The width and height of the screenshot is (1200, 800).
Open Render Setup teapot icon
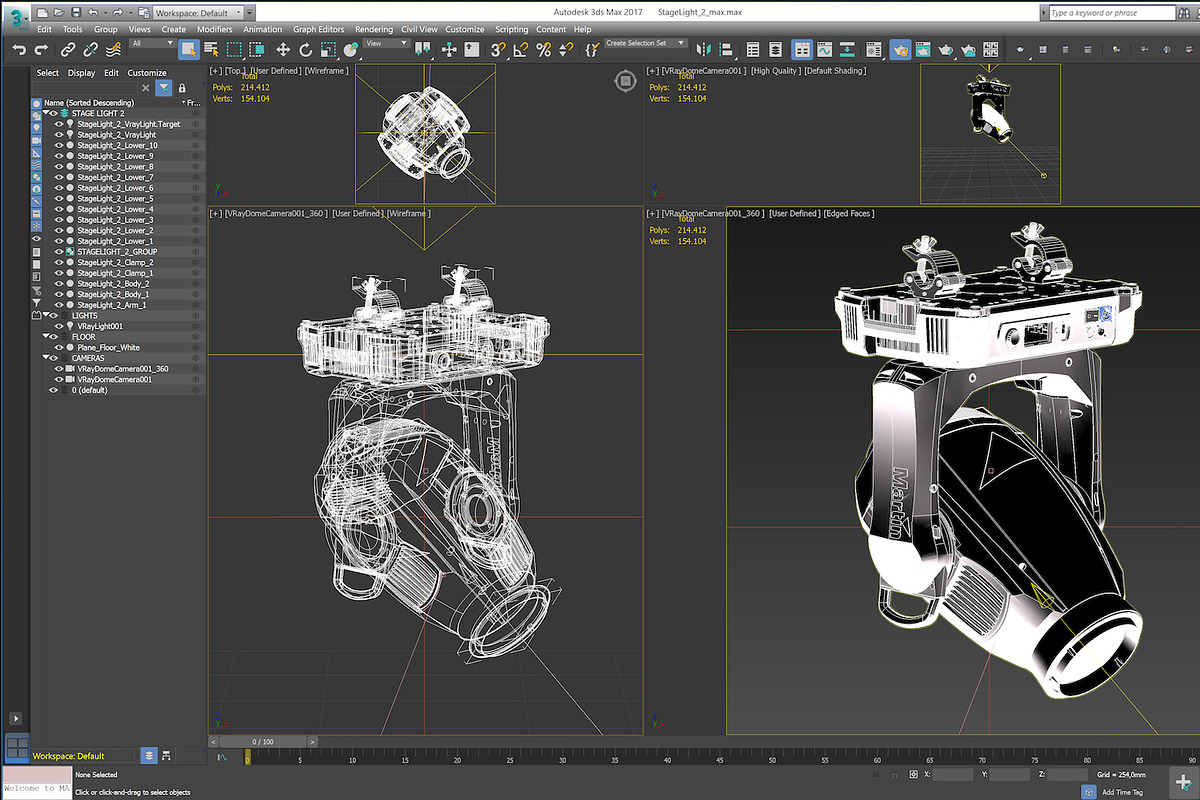point(901,49)
